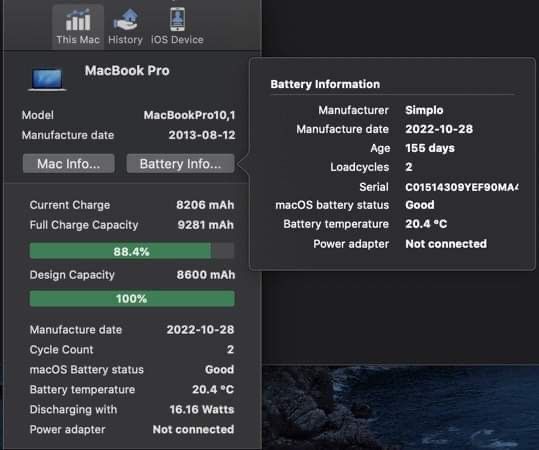Viewport: 539px width, 450px height.
Task: Click the MacBookPro10,1 model value
Action: [190, 115]
